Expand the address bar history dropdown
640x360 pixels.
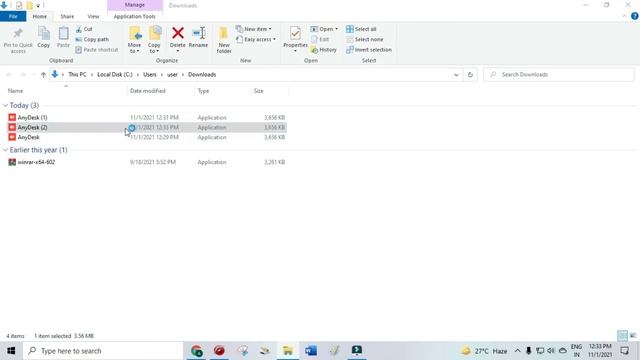[456, 75]
